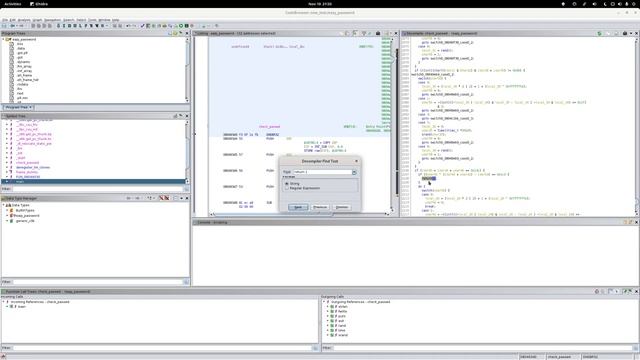Select srand in Outgoing Calls
640x360 pixels.
pos(343,335)
